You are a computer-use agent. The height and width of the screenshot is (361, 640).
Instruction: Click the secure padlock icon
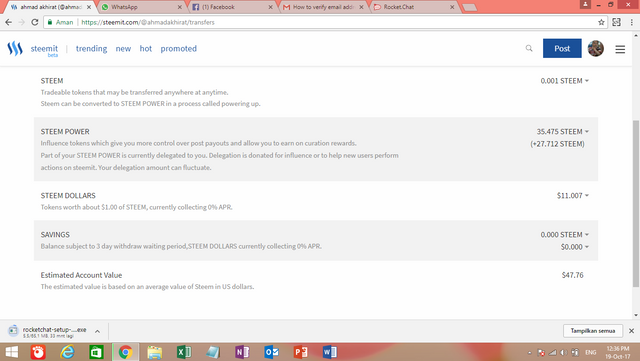click(x=50, y=22)
